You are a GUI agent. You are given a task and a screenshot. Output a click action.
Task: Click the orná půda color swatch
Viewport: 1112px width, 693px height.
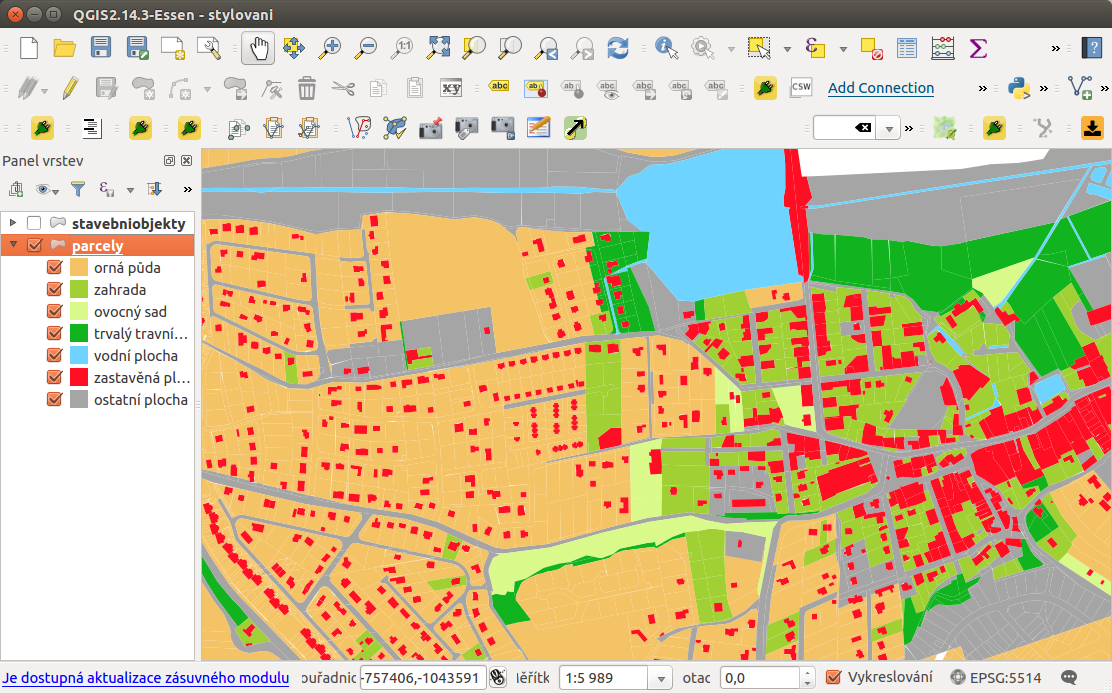(79, 267)
